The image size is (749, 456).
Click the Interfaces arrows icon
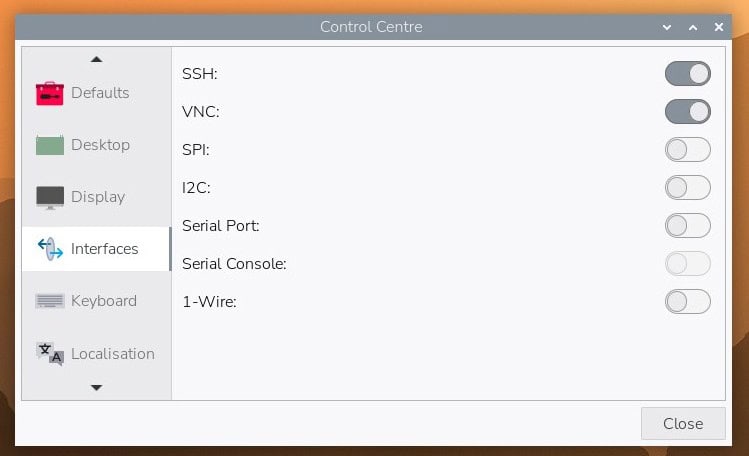(x=50, y=249)
